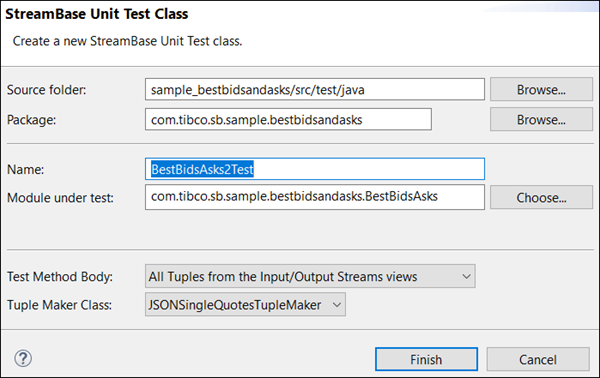Click the 'Test Method Body:' label
600x378 pixels.
(60, 276)
